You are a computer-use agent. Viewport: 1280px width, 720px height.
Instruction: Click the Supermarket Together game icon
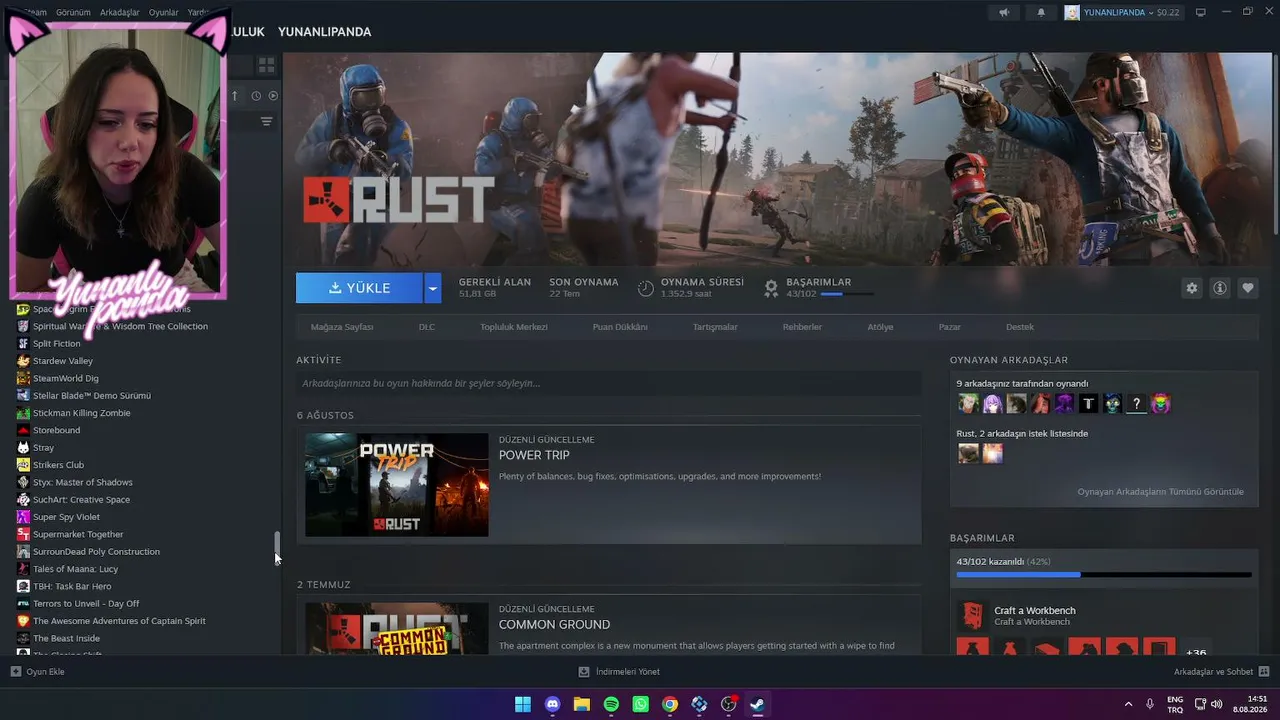pos(23,534)
